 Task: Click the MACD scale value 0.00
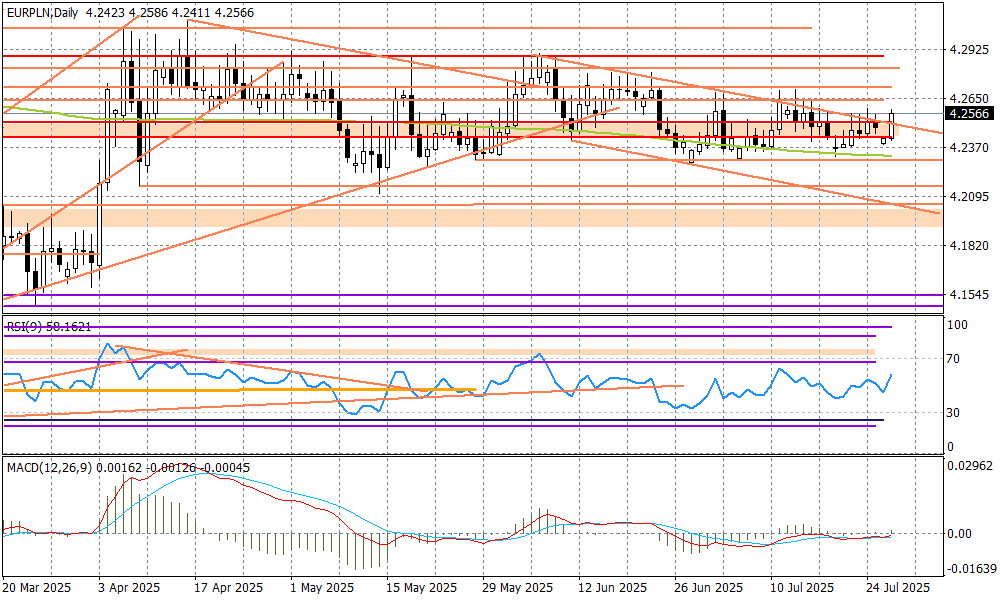pos(960,533)
